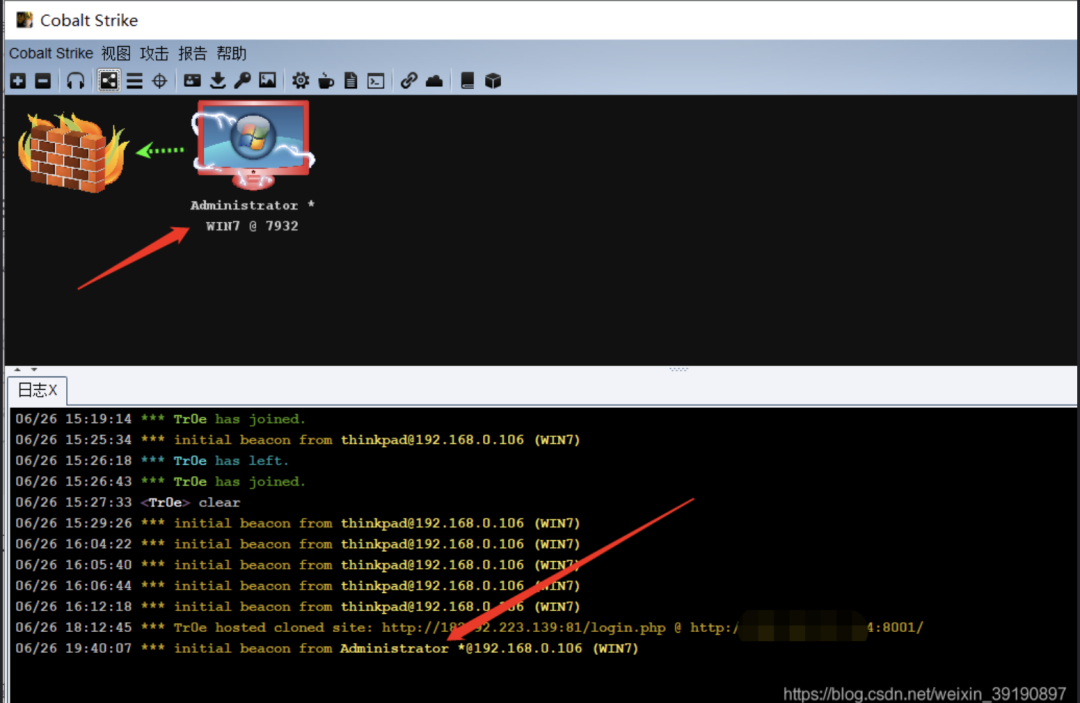Click the 18:12:45 hosted cloned site log line
Screen dimensions: 1080x703
[469, 627]
